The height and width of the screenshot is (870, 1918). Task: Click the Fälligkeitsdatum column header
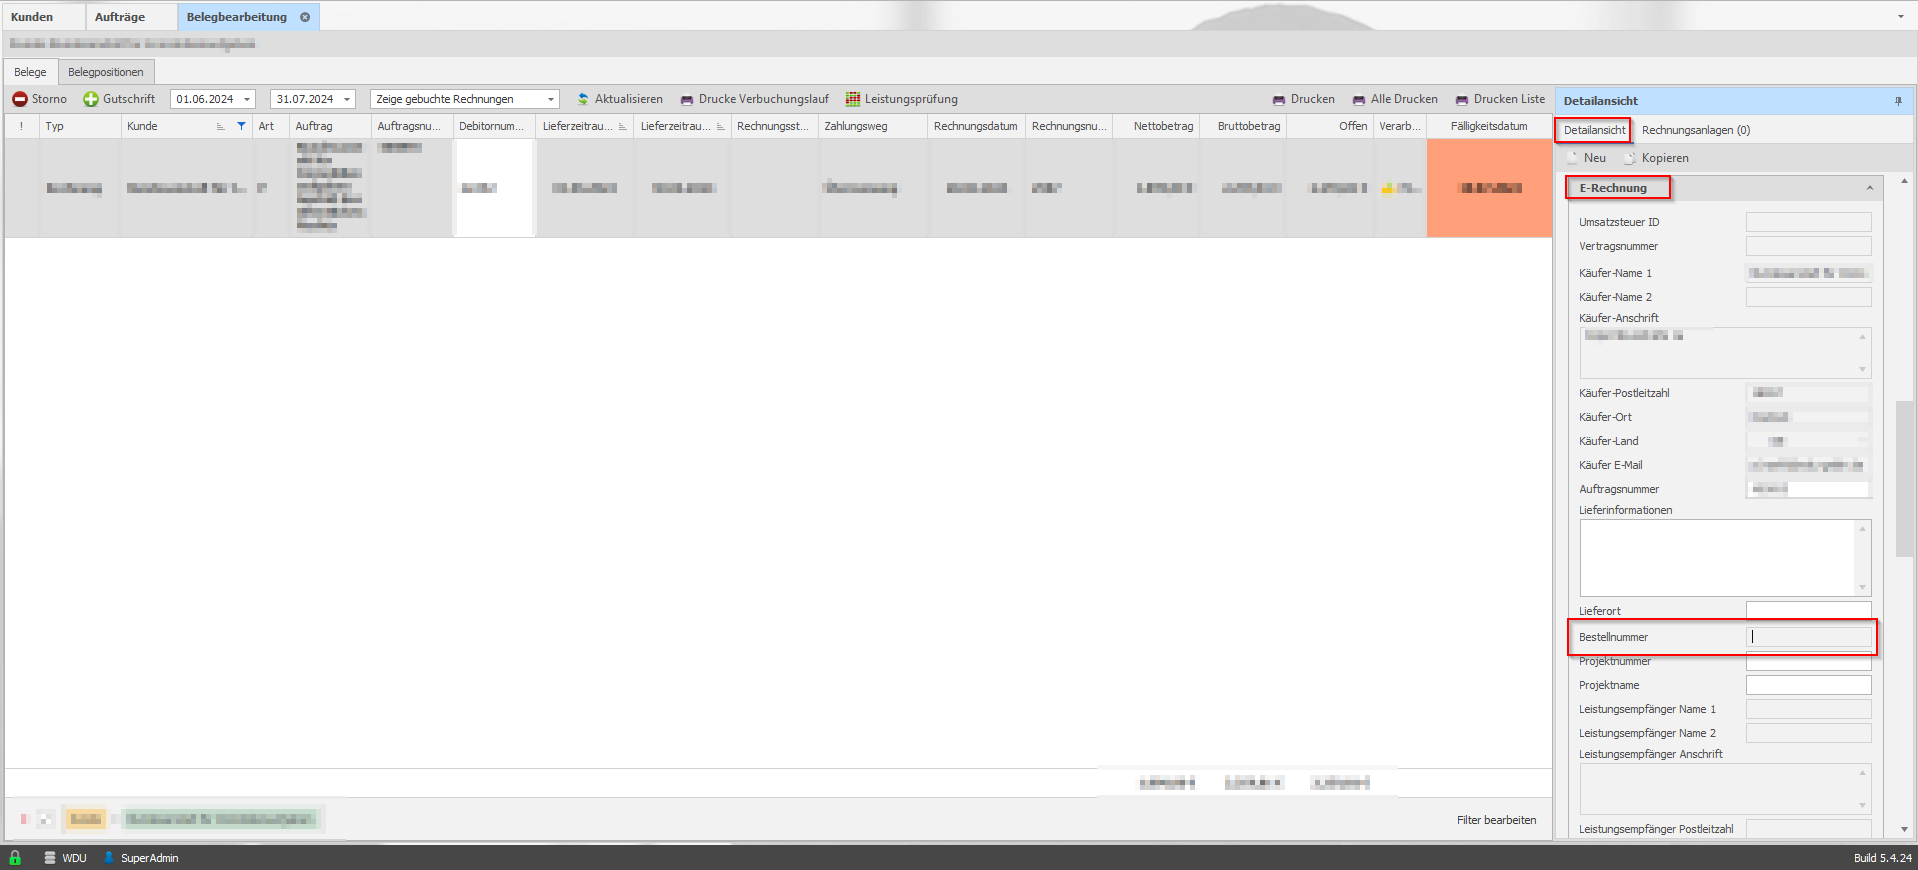point(1489,126)
